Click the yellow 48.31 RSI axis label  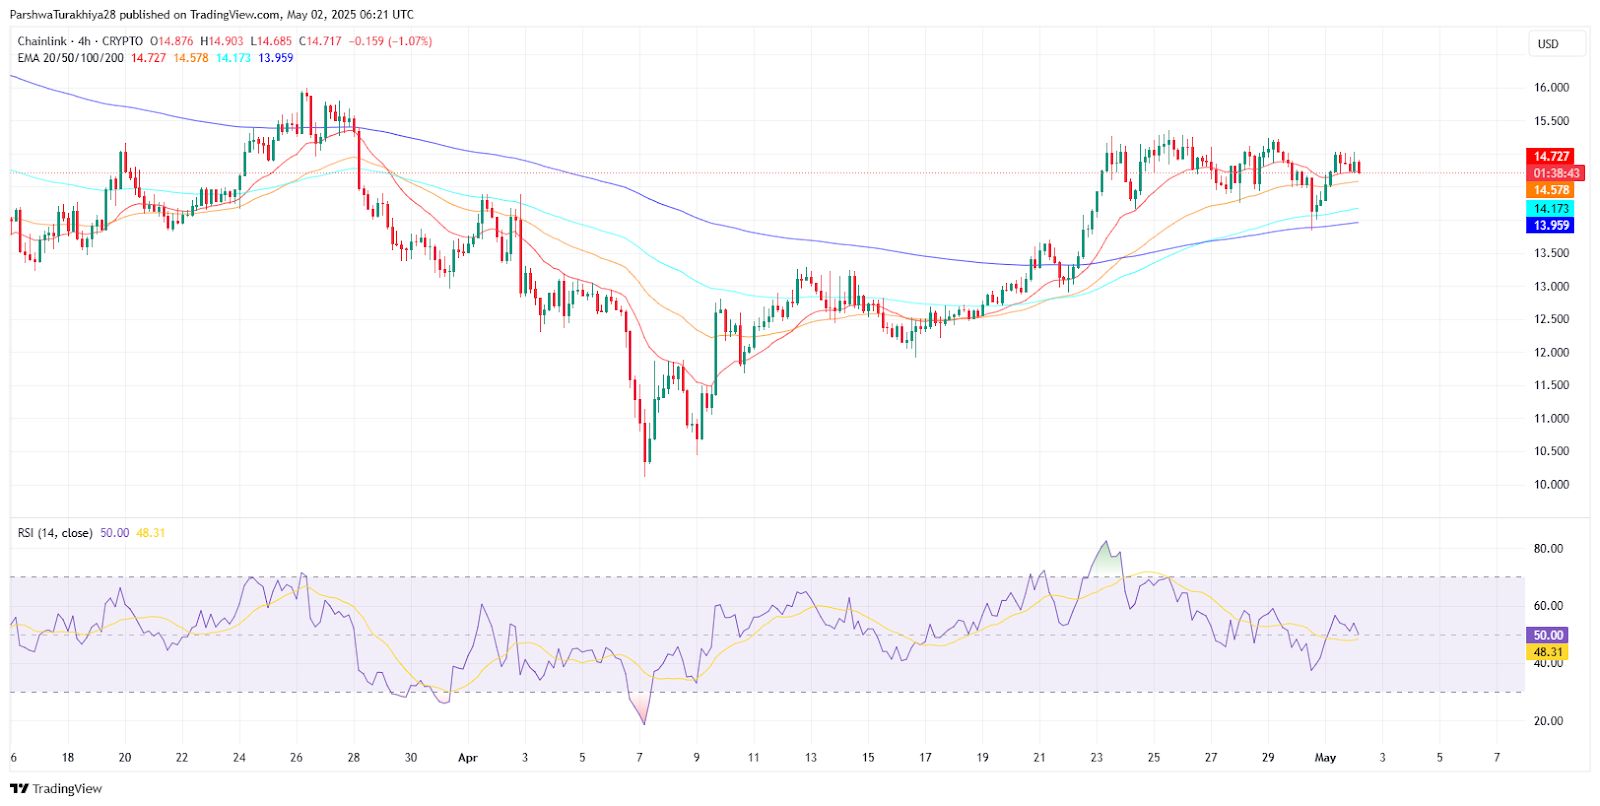pyautogui.click(x=1548, y=652)
